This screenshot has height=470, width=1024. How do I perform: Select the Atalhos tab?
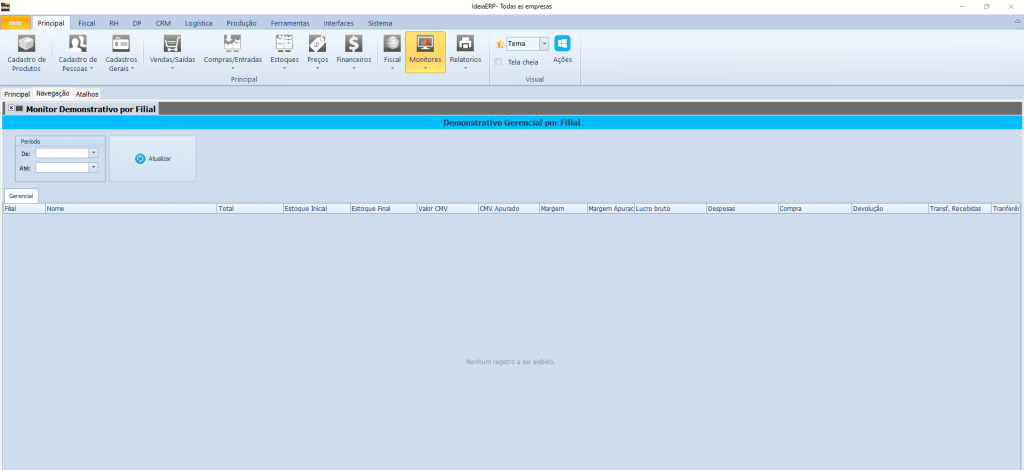coord(87,93)
